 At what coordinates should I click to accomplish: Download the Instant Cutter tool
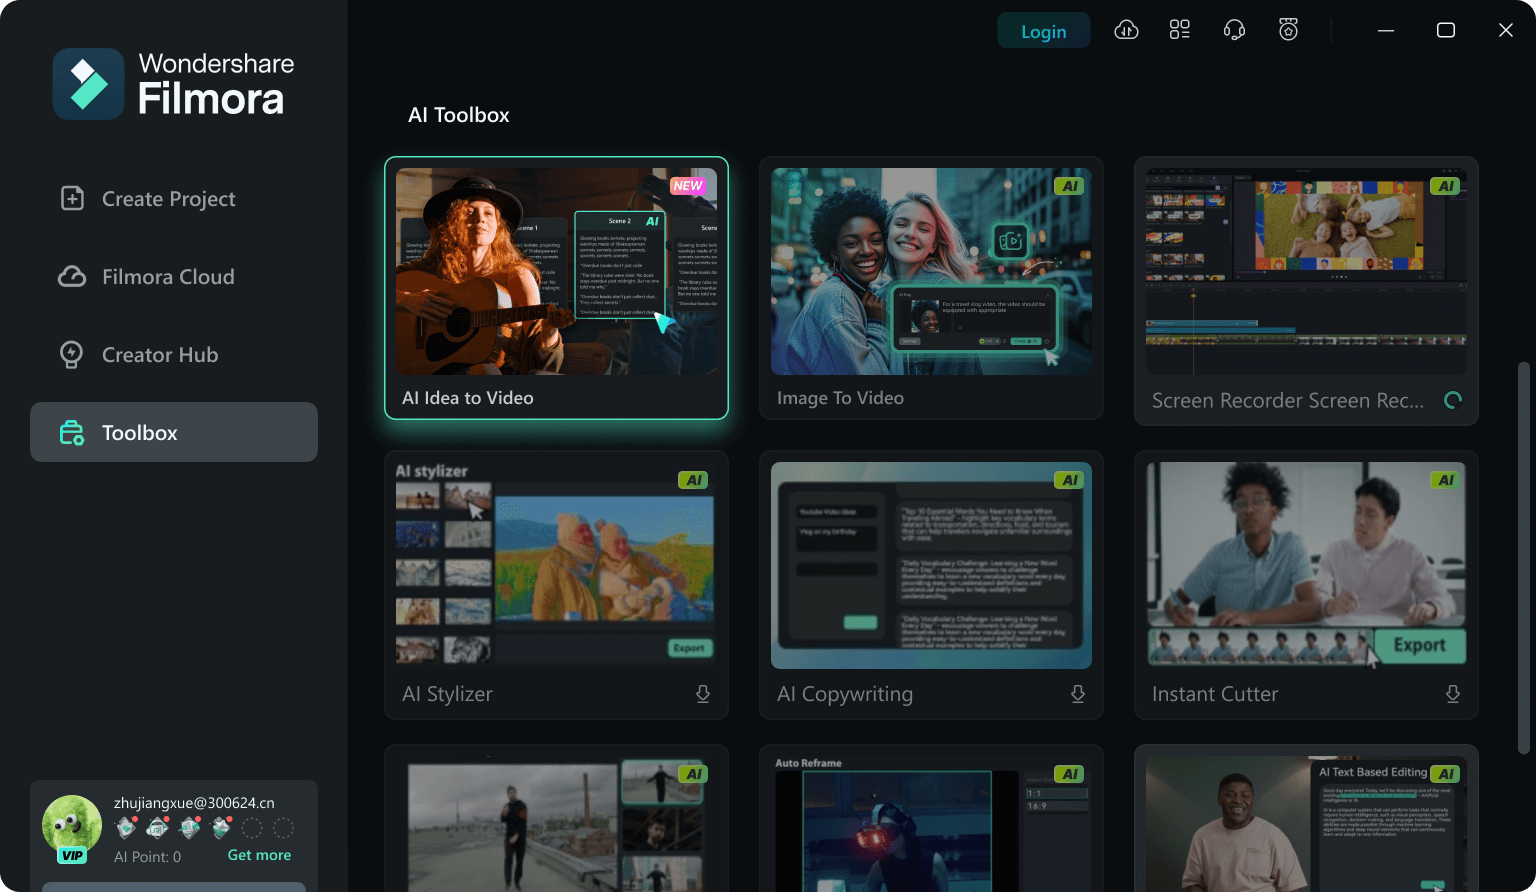coord(1453,694)
